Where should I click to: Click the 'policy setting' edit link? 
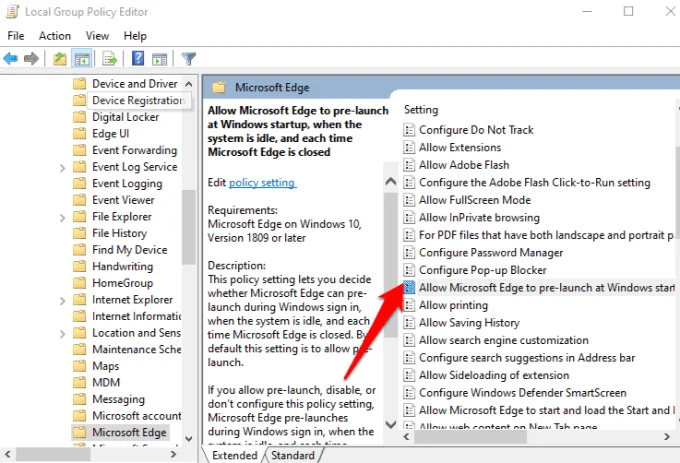(262, 183)
